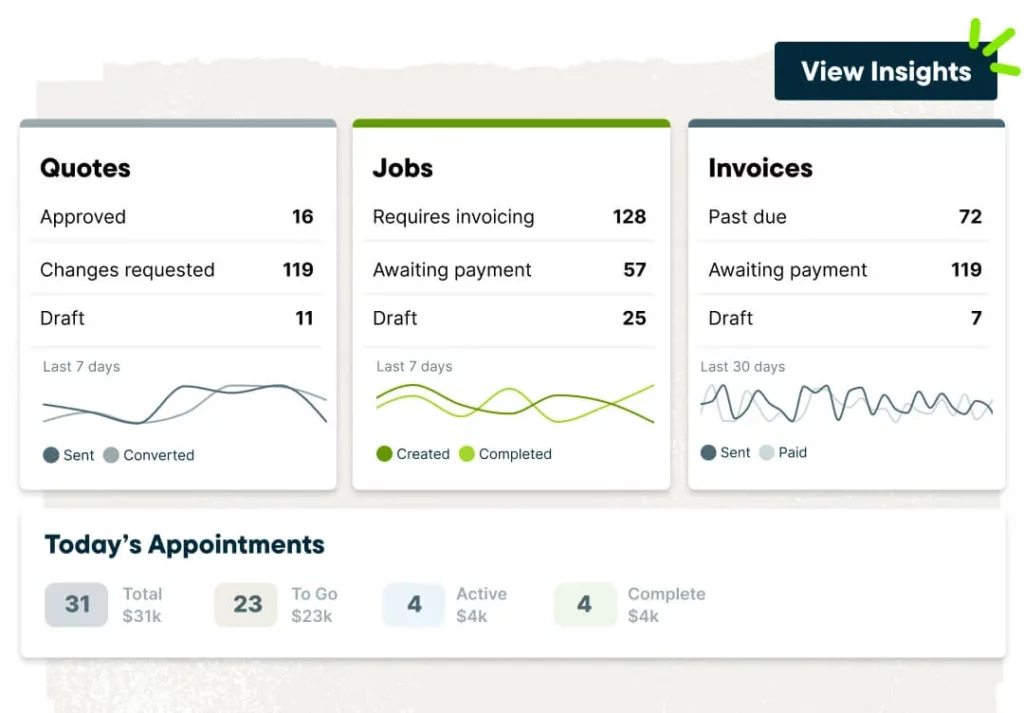
Task: Open the Approved quotes row
Action: click(177, 217)
